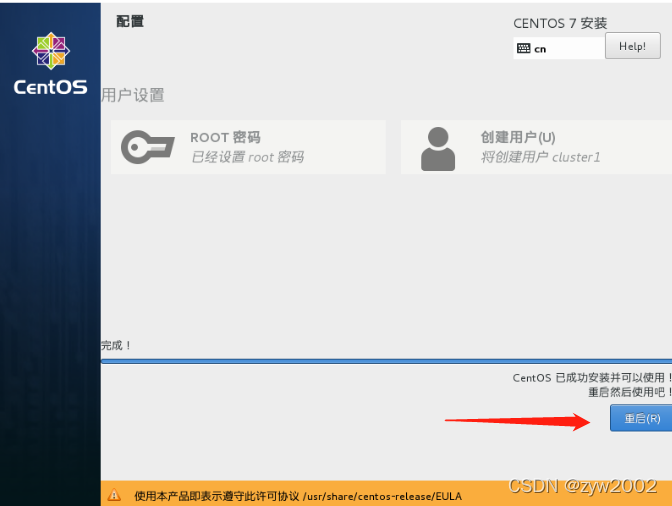Click the text 将创建用户 cluster1
This screenshot has height=506, width=672.
(x=540, y=157)
